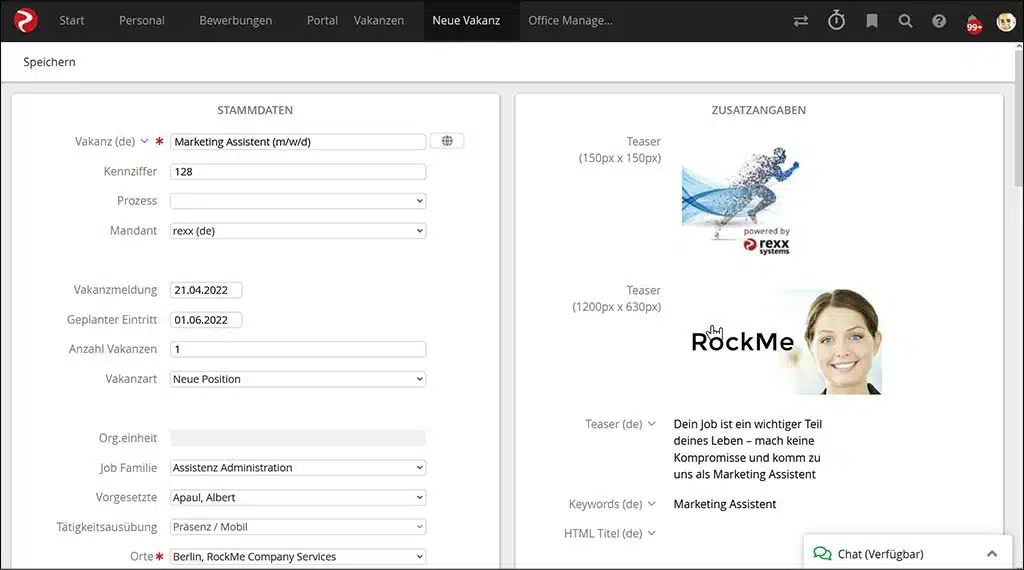Open the Portal tab
The image size is (1024, 570).
pyautogui.click(x=323, y=20)
